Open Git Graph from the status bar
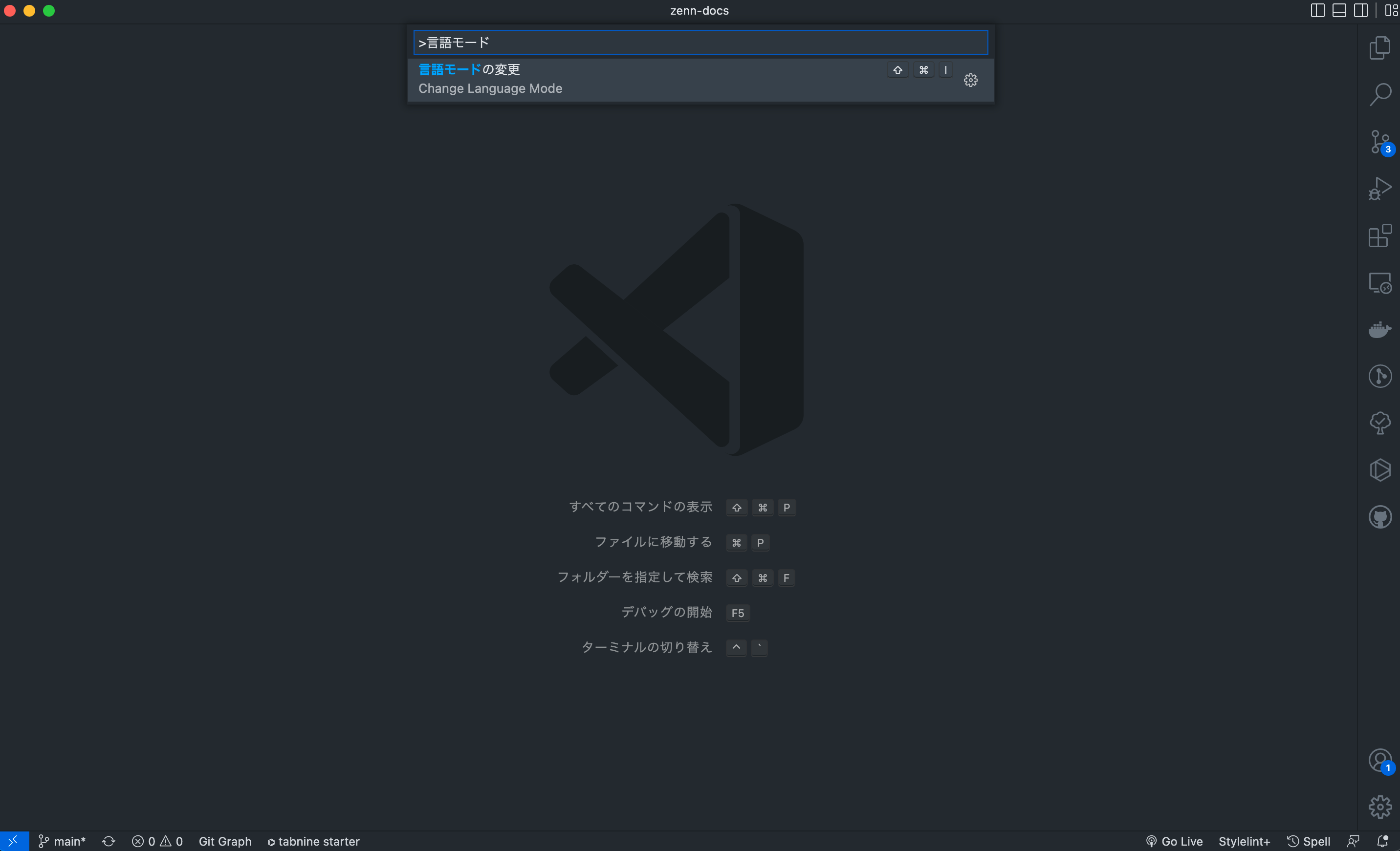 [225, 841]
